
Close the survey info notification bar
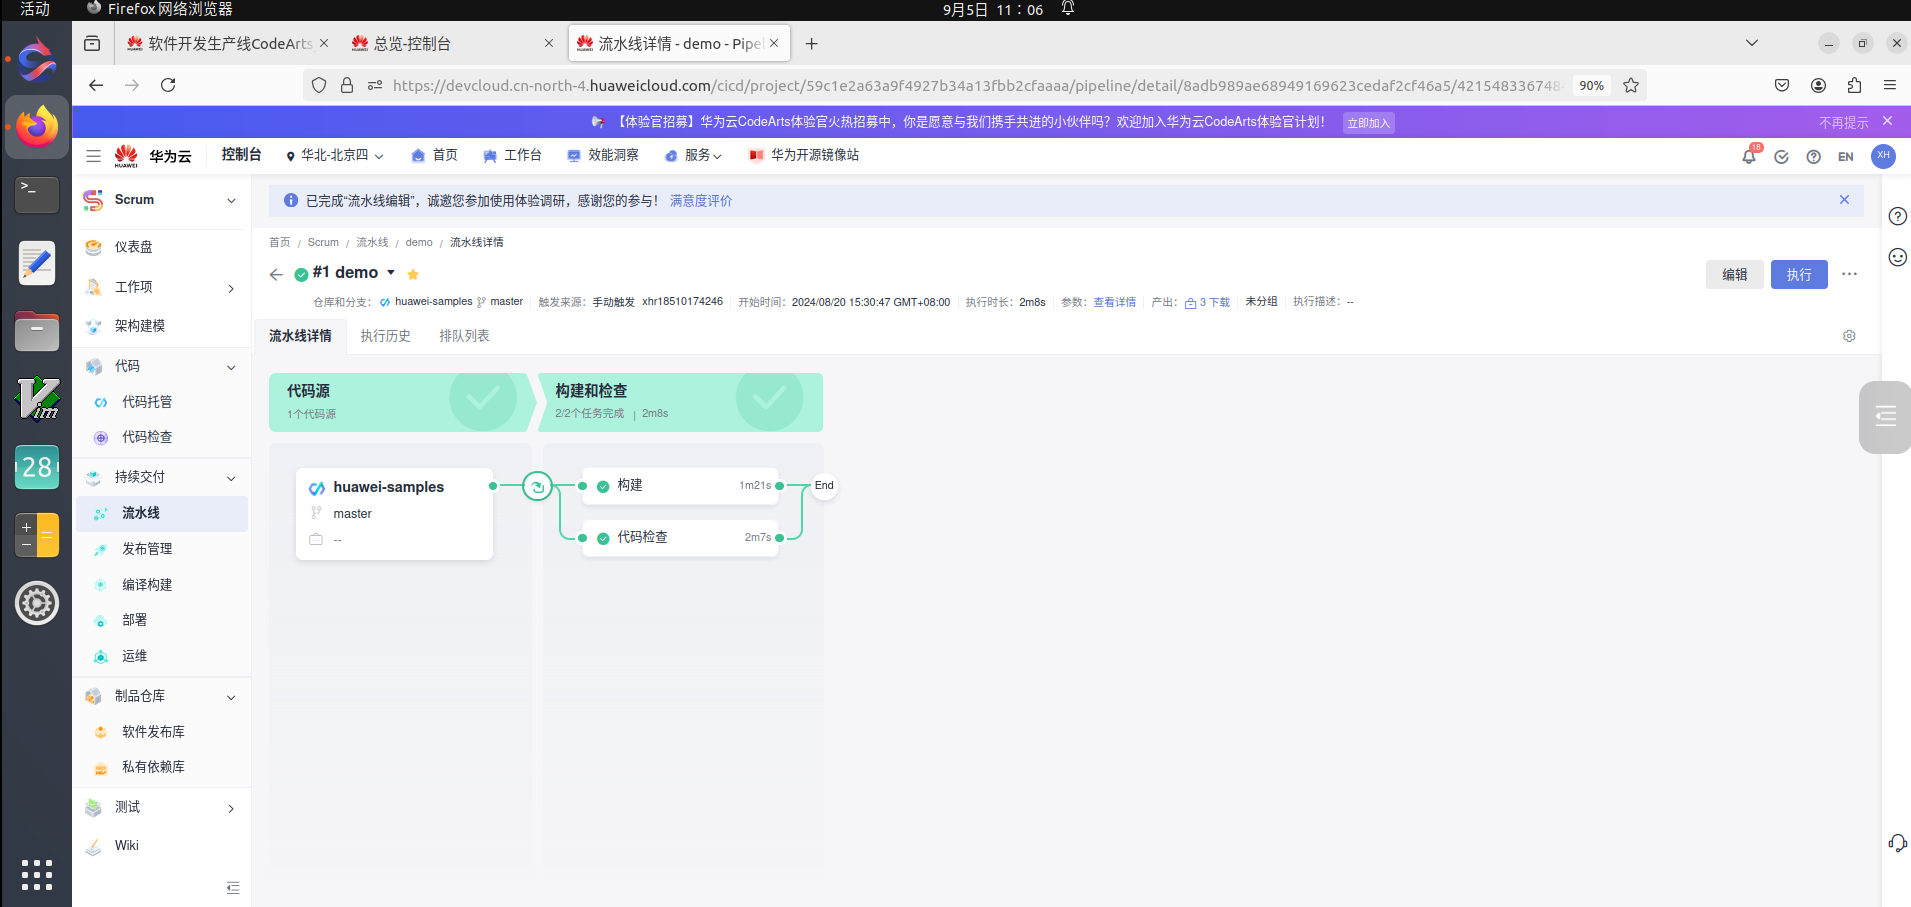pyautogui.click(x=1844, y=200)
